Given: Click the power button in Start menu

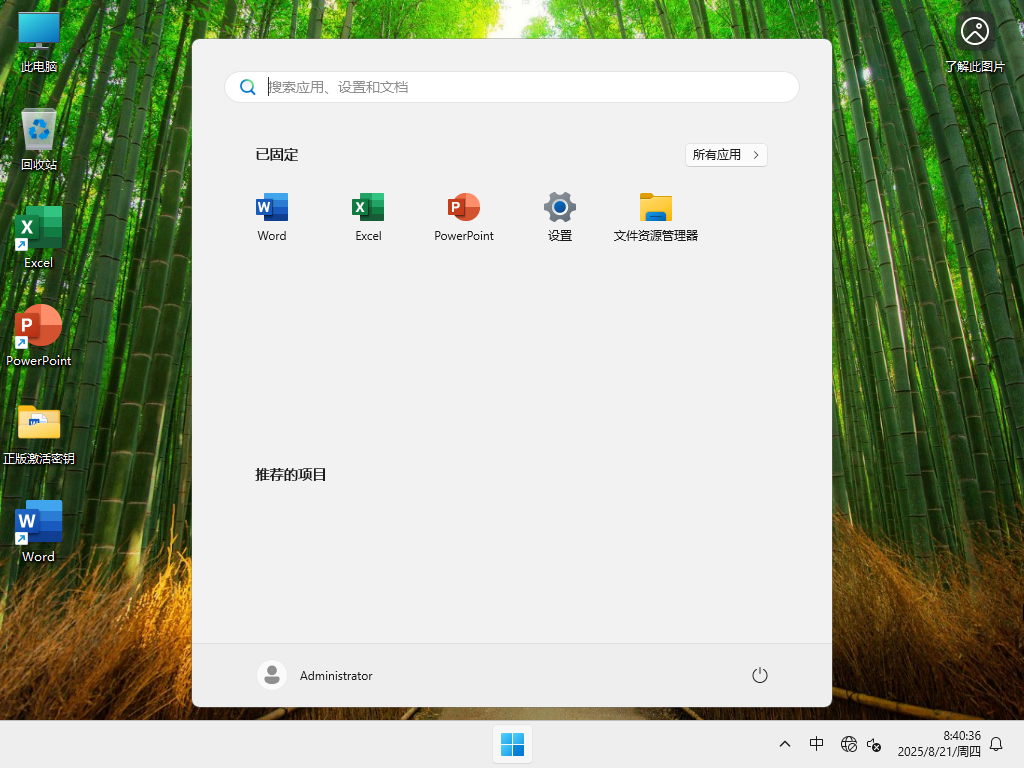Looking at the screenshot, I should click(759, 675).
